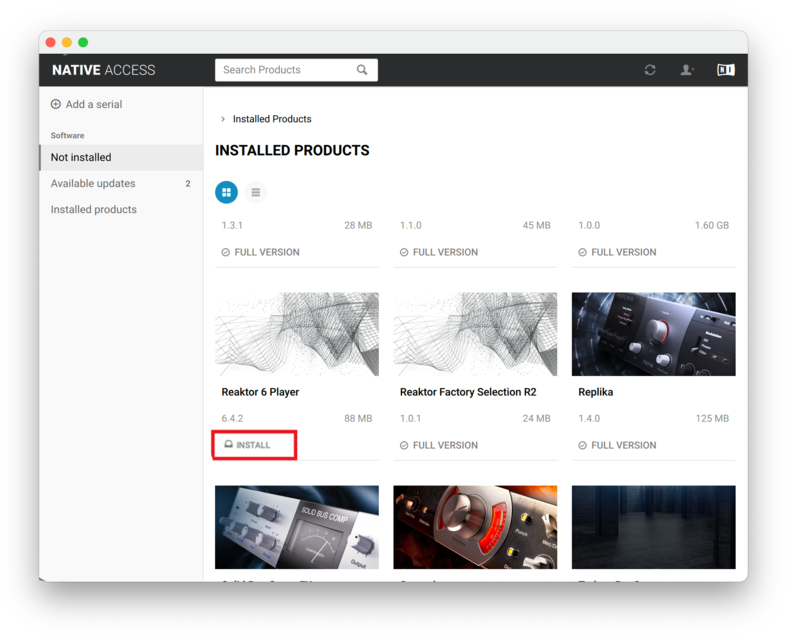Open the Replika product thumbnail
This screenshot has width=800, height=642.
[653, 334]
